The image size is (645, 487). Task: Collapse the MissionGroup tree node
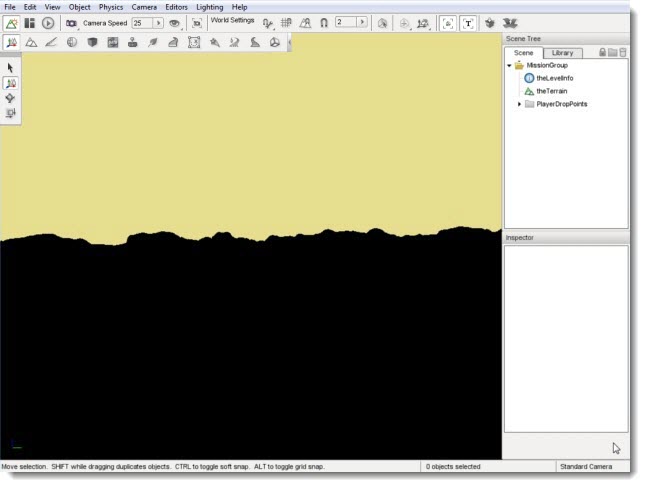[509, 65]
